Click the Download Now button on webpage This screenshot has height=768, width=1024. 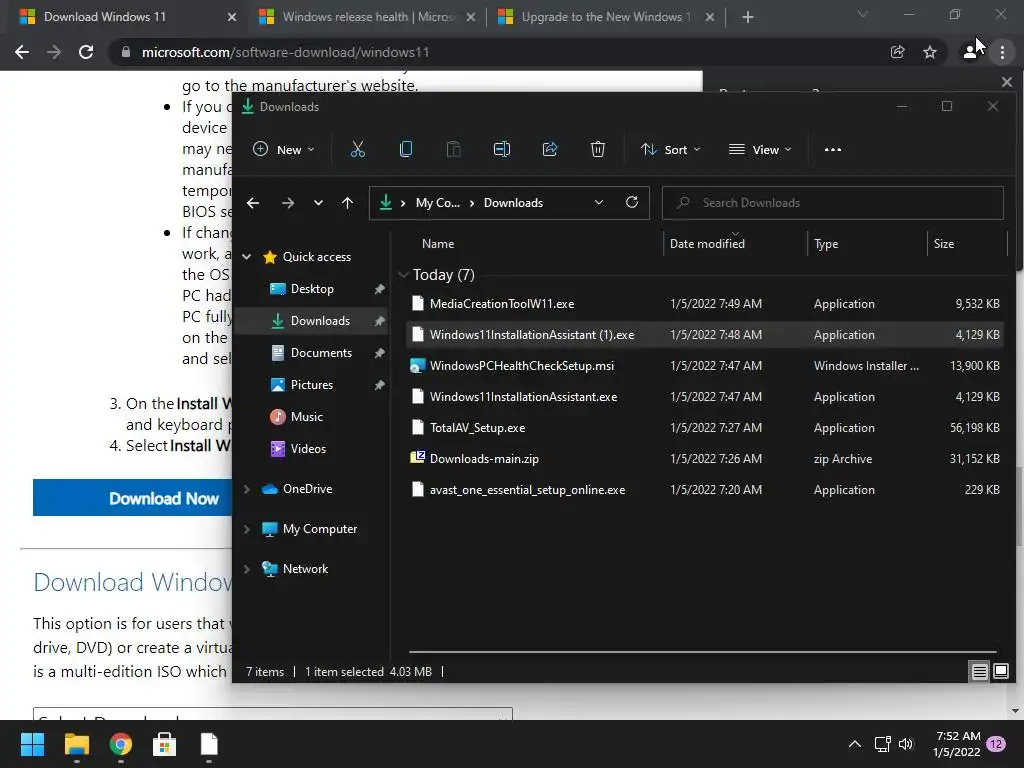[x=133, y=498]
